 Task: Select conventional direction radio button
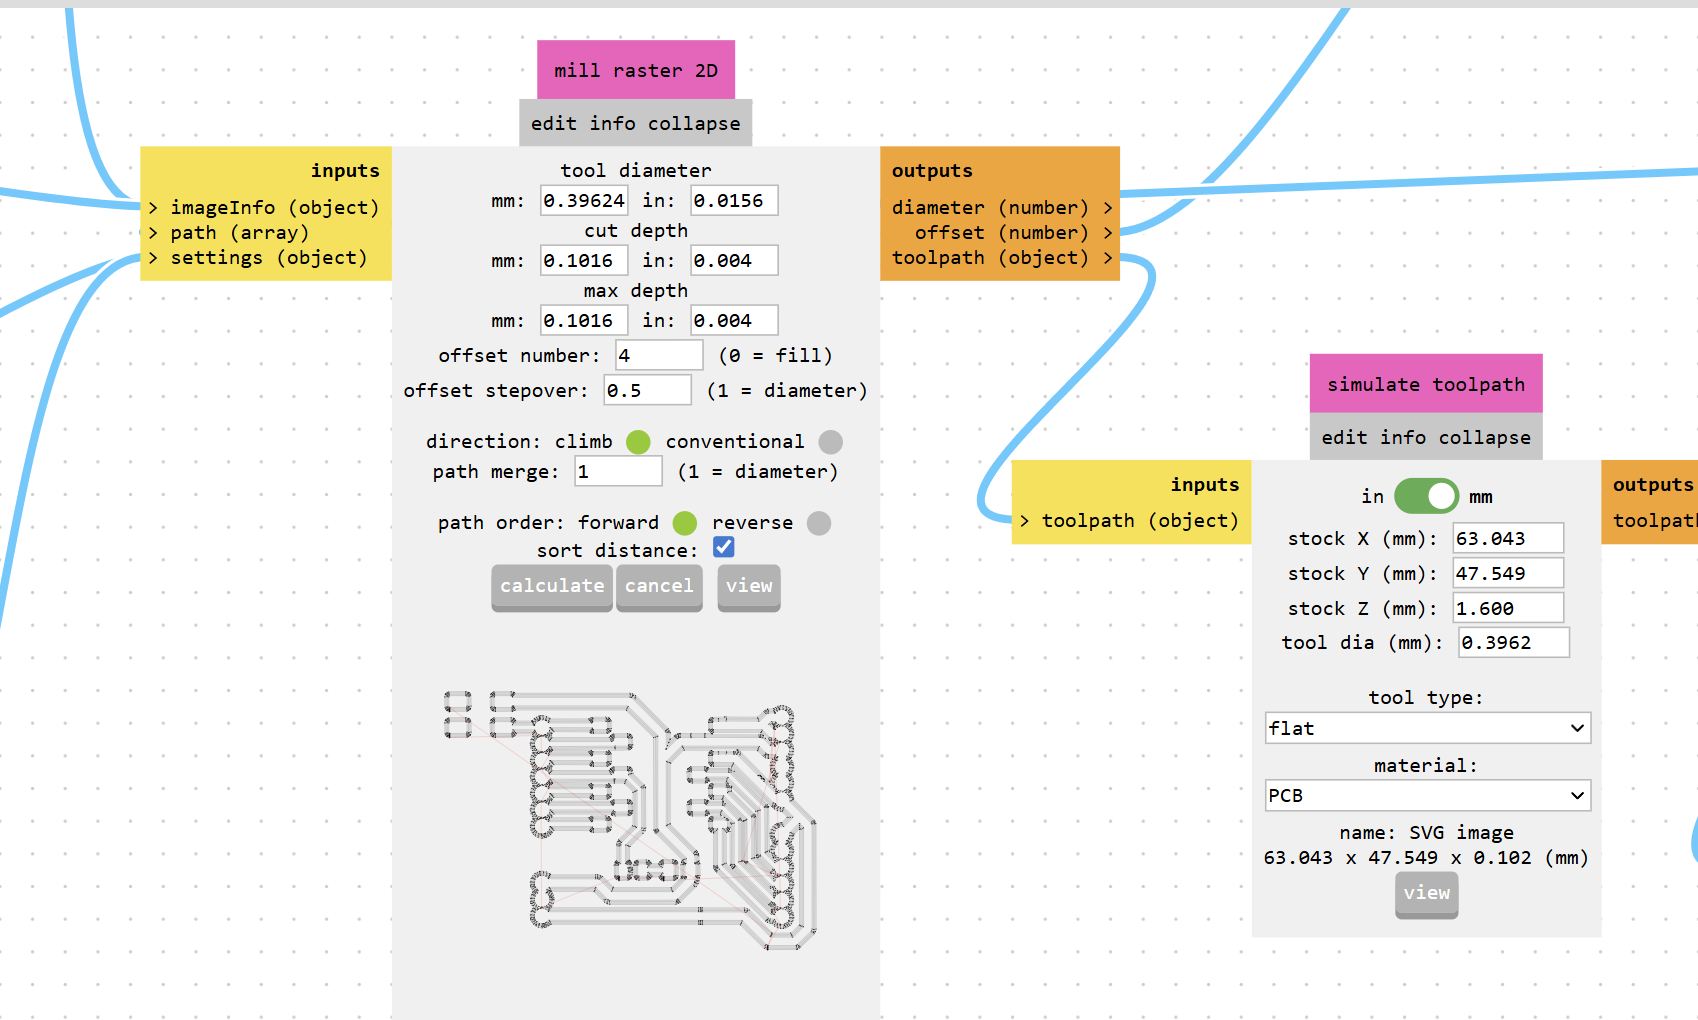tap(830, 442)
